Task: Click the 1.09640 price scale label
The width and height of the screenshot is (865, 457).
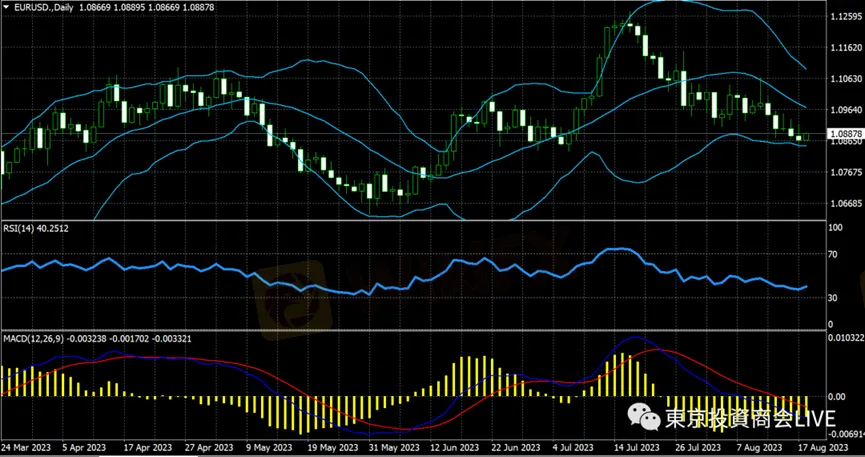Action: 846,110
